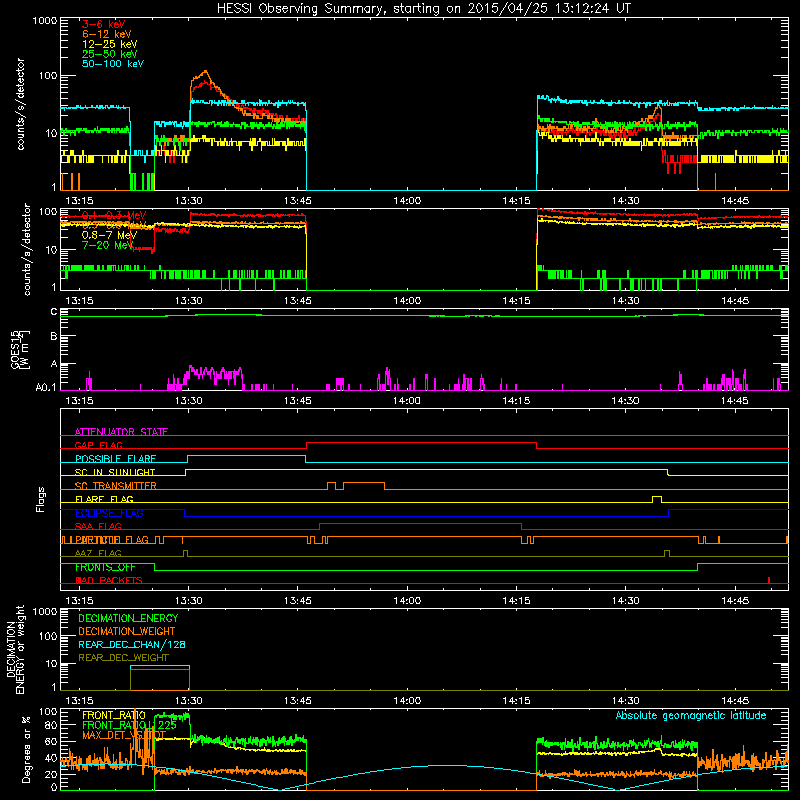Click the POSSIBLE_FLARE flag label
The height and width of the screenshot is (800, 800).
tap(115, 459)
